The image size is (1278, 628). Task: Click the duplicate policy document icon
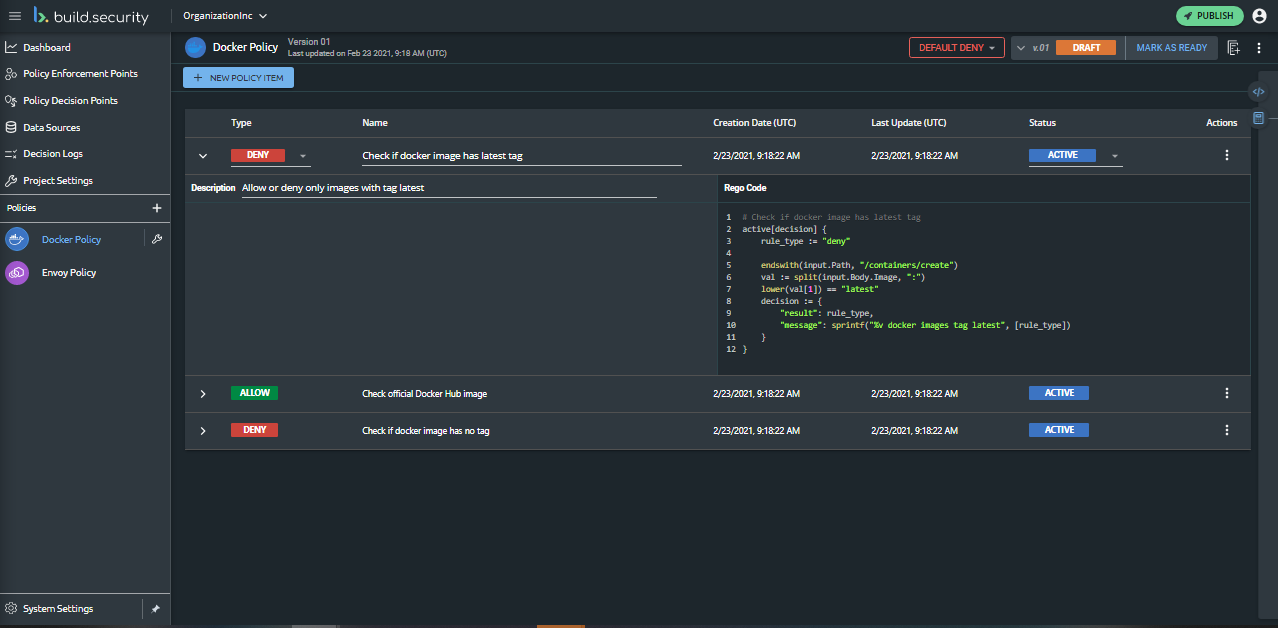click(1233, 48)
